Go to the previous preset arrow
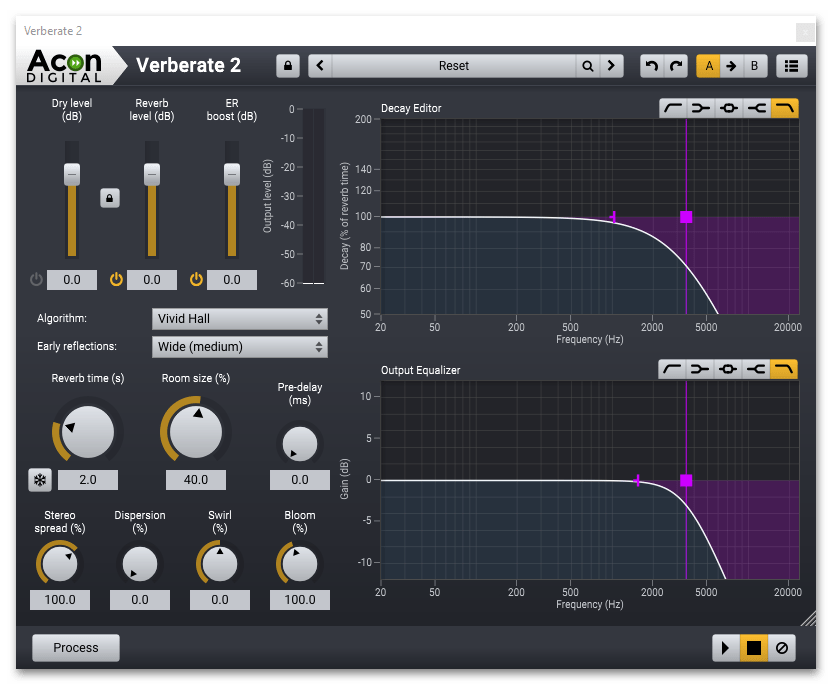This screenshot has width=832, height=685. [x=320, y=66]
